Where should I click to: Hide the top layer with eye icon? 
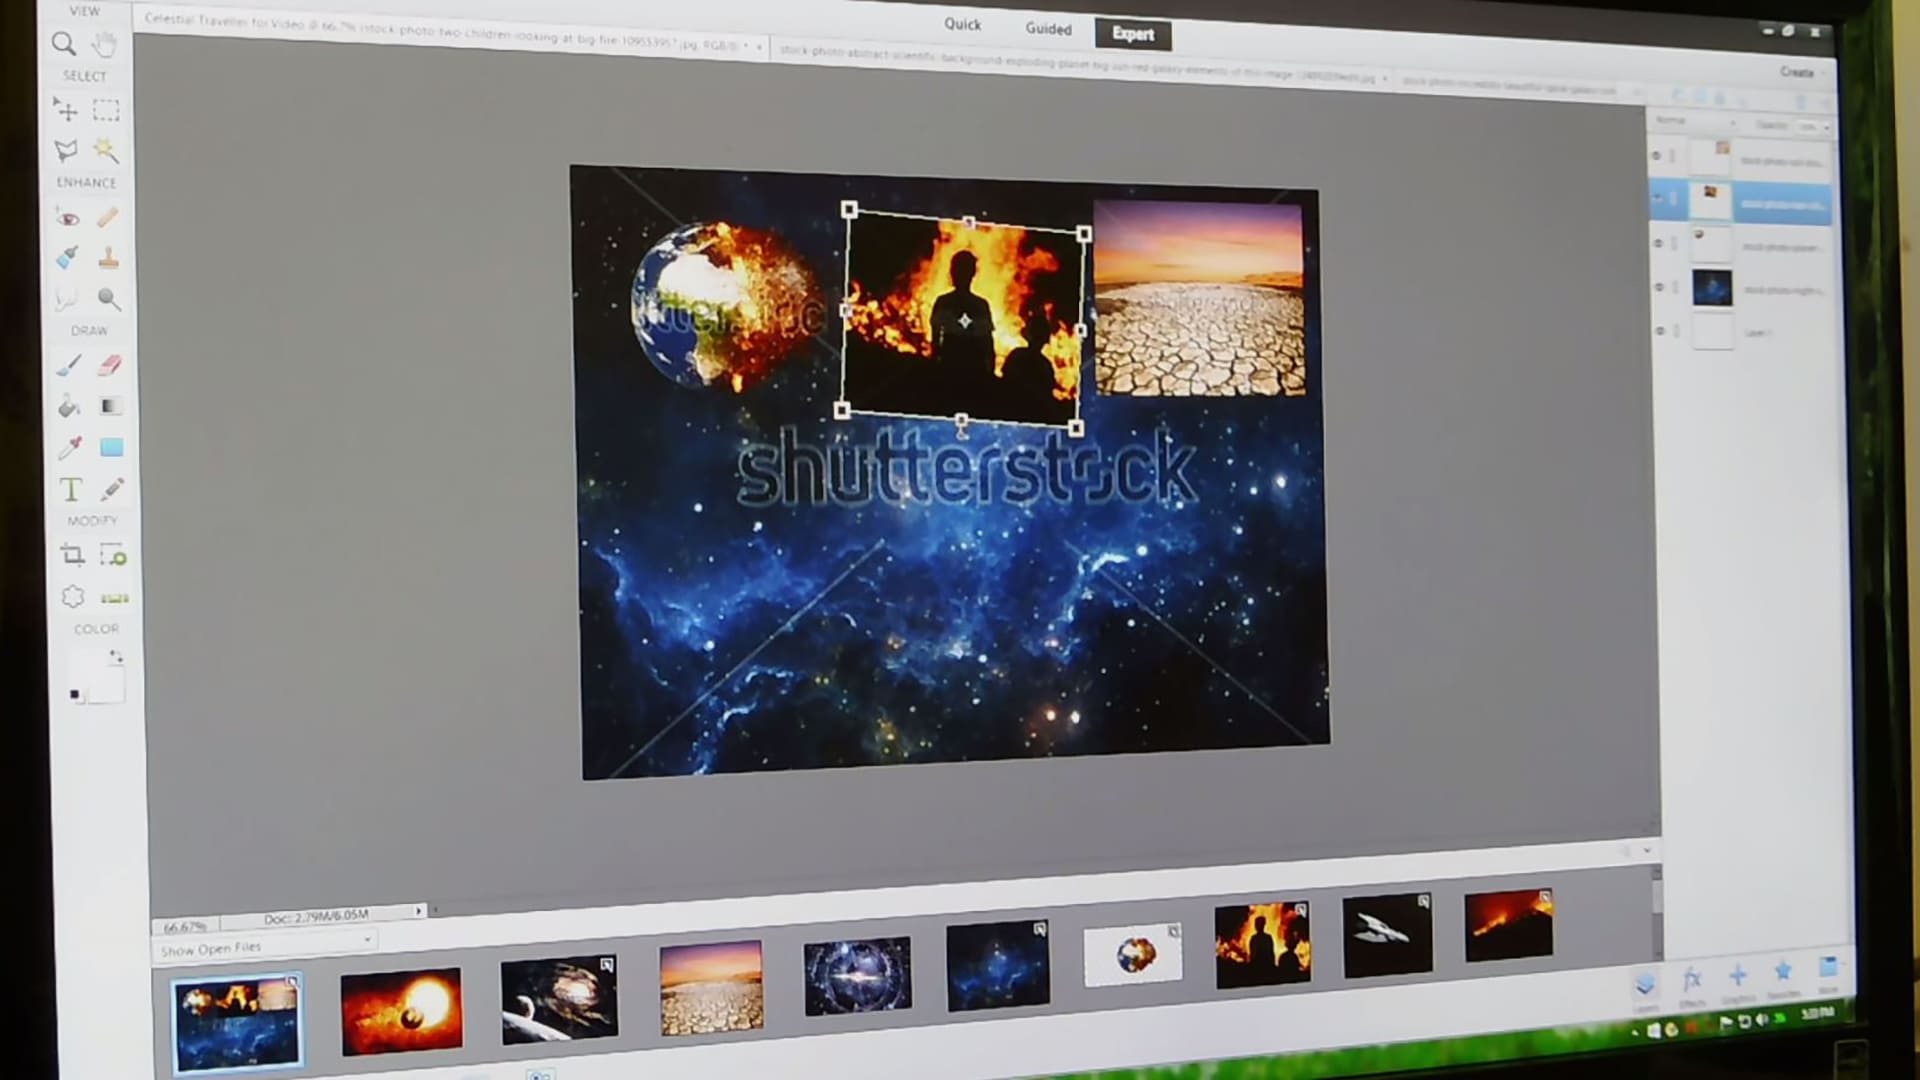tap(1657, 156)
